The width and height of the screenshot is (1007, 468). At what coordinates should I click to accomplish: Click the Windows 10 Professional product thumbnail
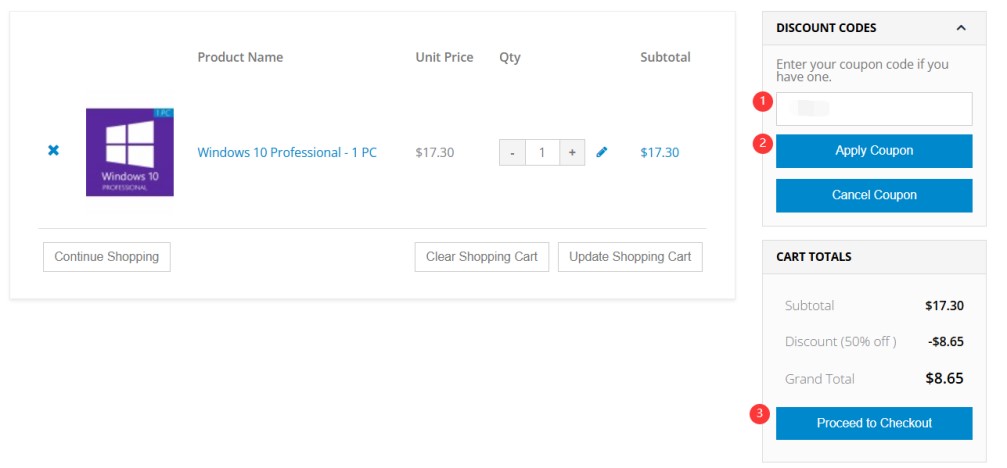(130, 152)
